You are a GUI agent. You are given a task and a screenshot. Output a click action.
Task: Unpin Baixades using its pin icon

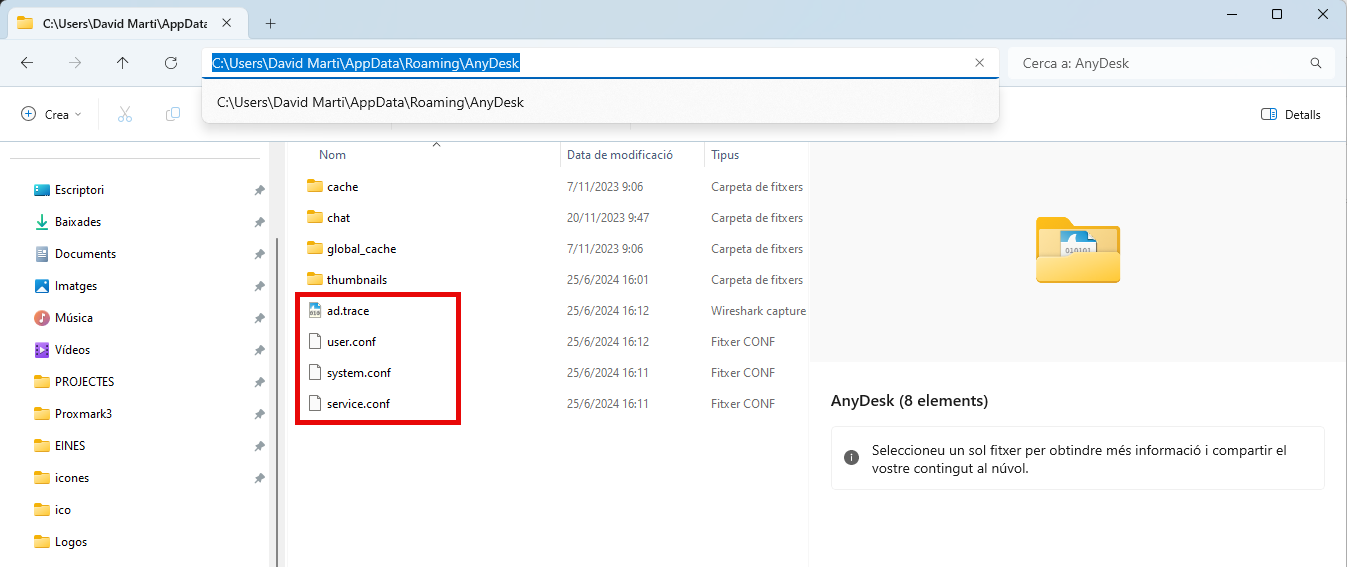259,222
